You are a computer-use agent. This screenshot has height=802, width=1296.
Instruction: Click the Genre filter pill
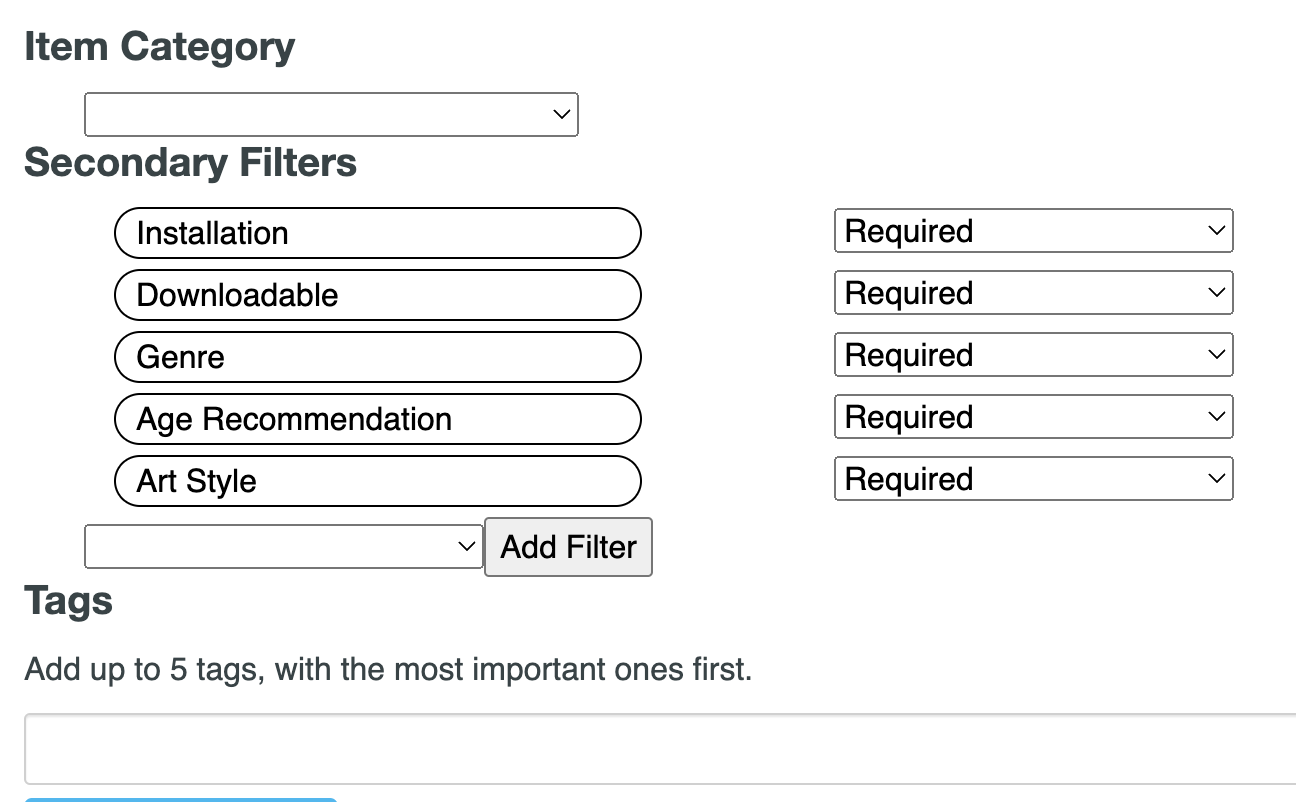pos(377,356)
